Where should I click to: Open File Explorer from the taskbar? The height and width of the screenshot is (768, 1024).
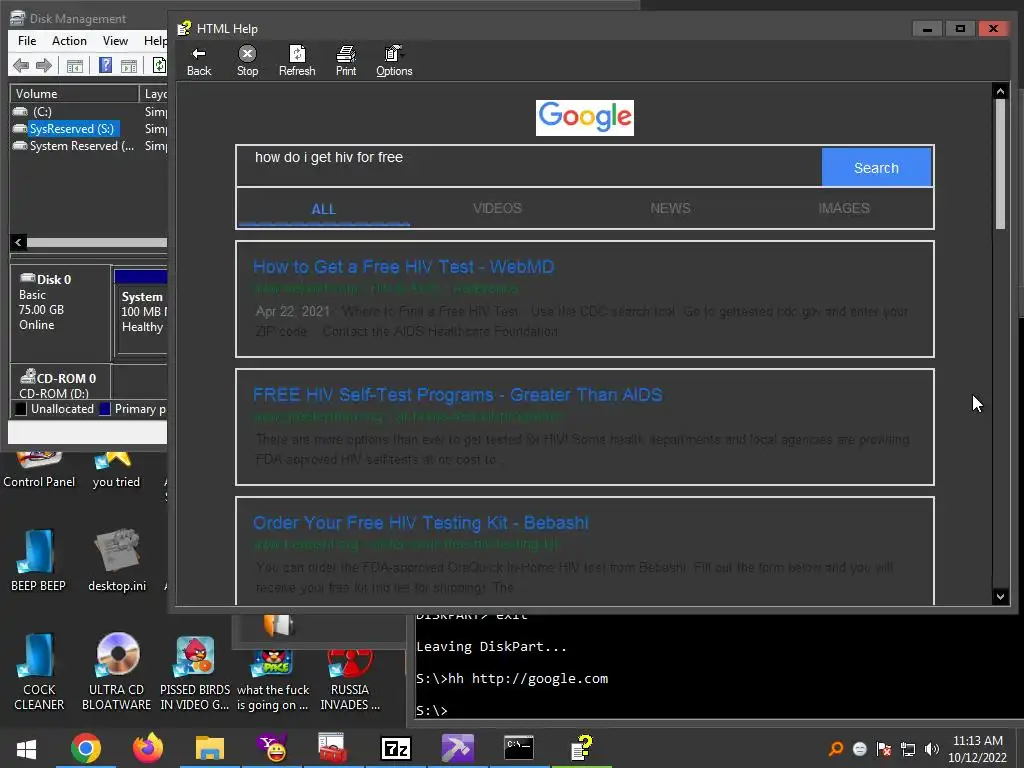(x=210, y=748)
